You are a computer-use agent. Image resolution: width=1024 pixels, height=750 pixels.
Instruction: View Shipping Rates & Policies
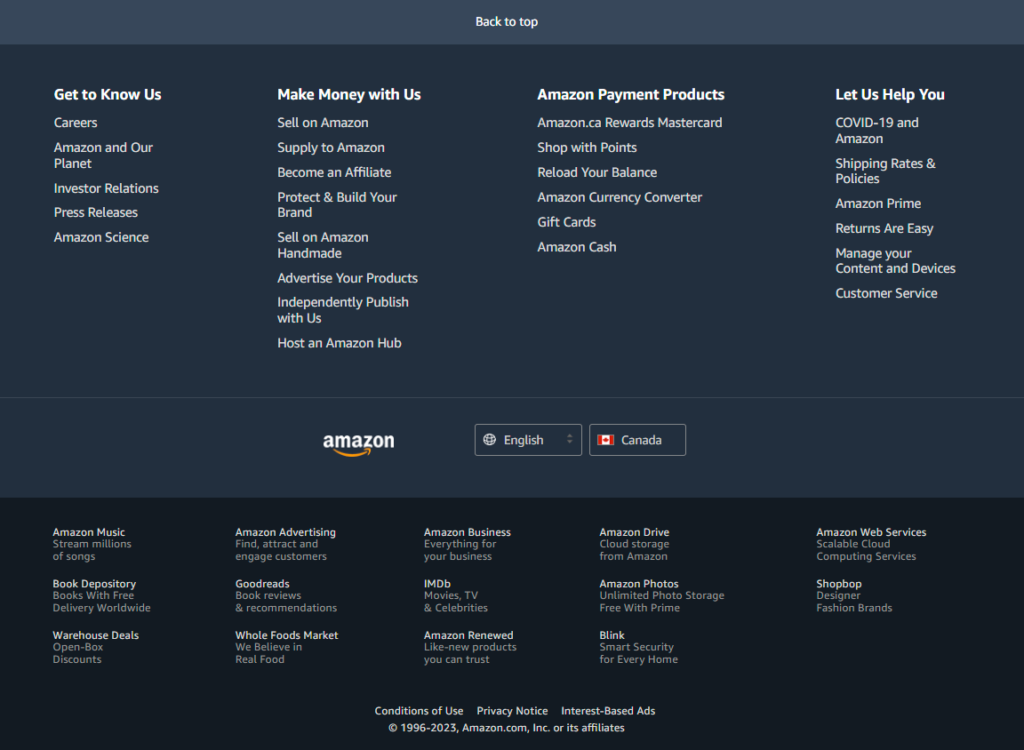pos(886,171)
